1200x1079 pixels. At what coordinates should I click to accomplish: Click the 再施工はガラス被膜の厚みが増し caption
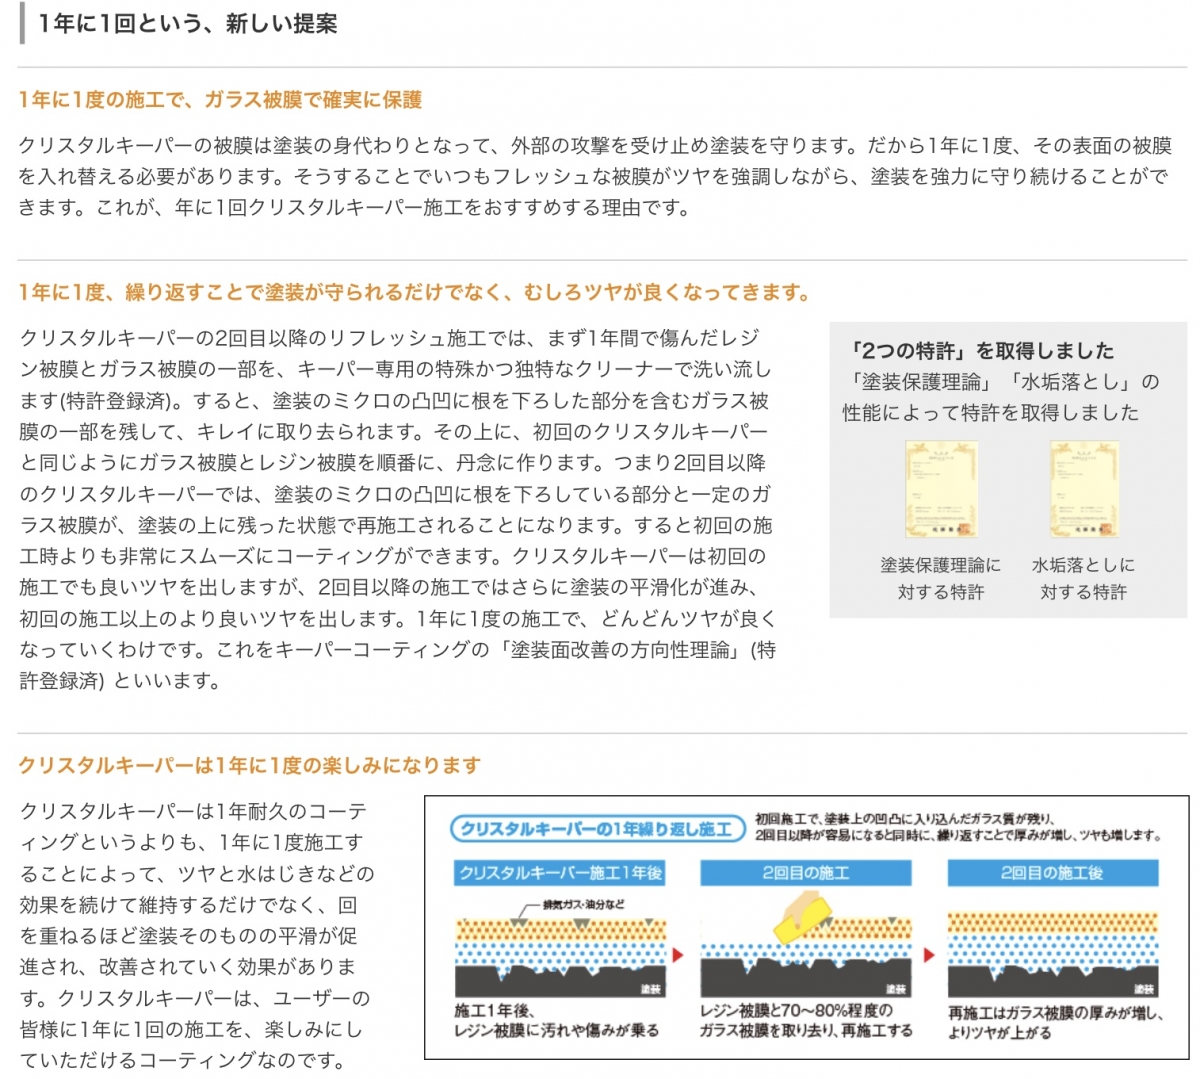[x=1055, y=1022]
